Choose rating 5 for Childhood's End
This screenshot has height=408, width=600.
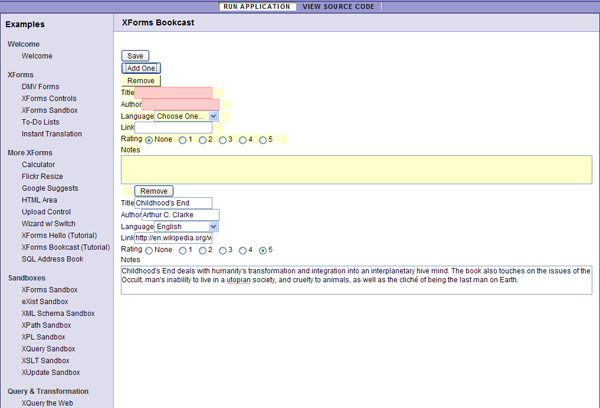pyautogui.click(x=263, y=250)
